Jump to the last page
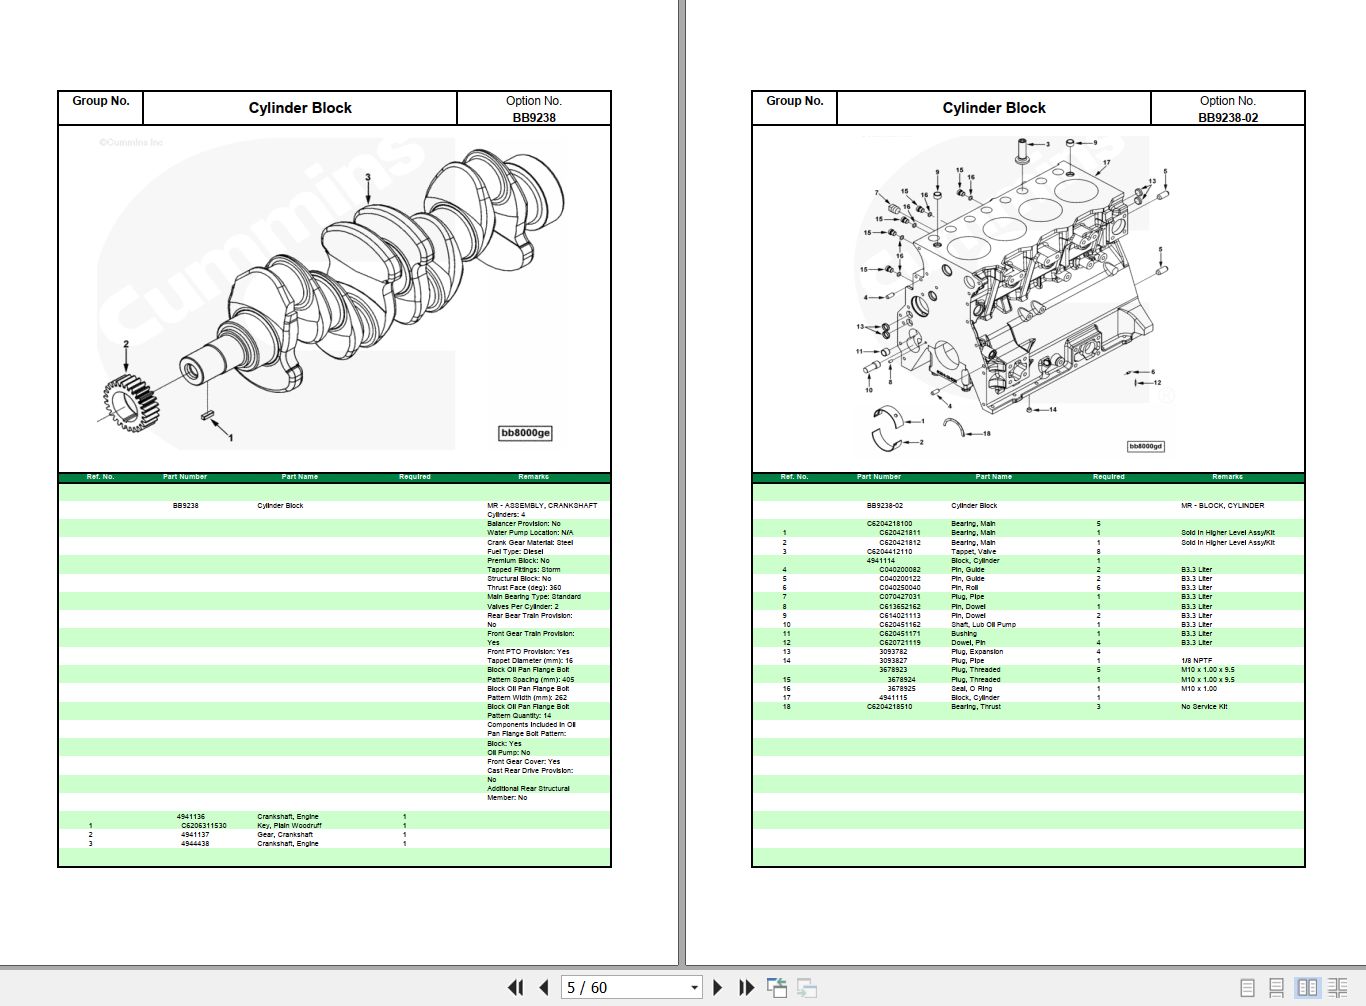 click(x=745, y=987)
